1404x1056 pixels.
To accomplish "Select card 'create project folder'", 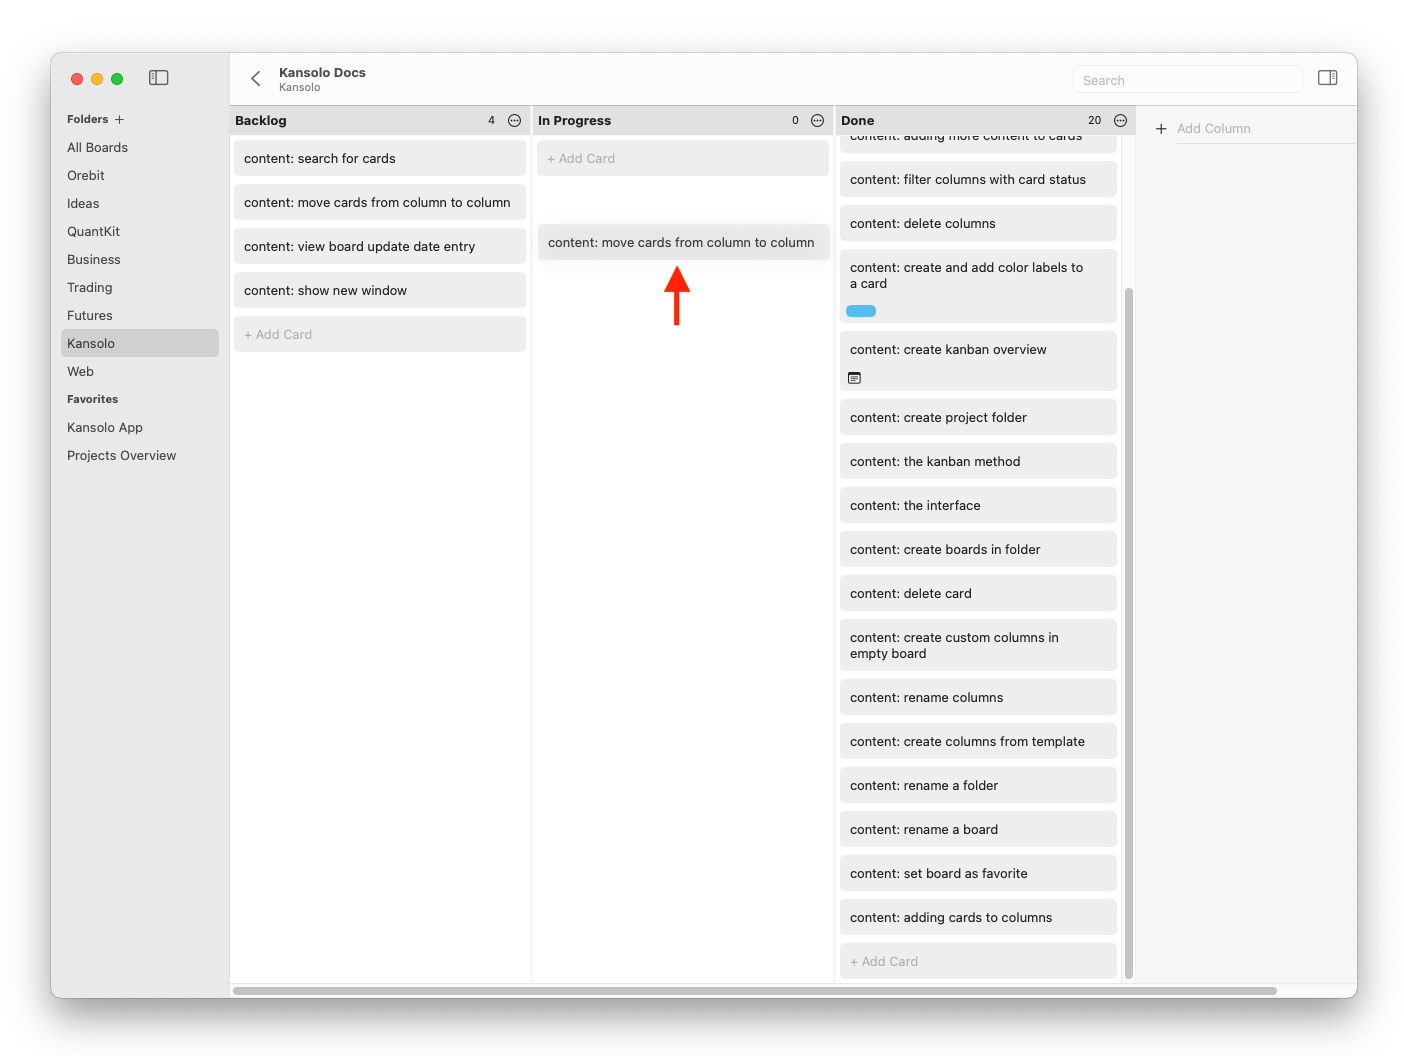I will 978,417.
